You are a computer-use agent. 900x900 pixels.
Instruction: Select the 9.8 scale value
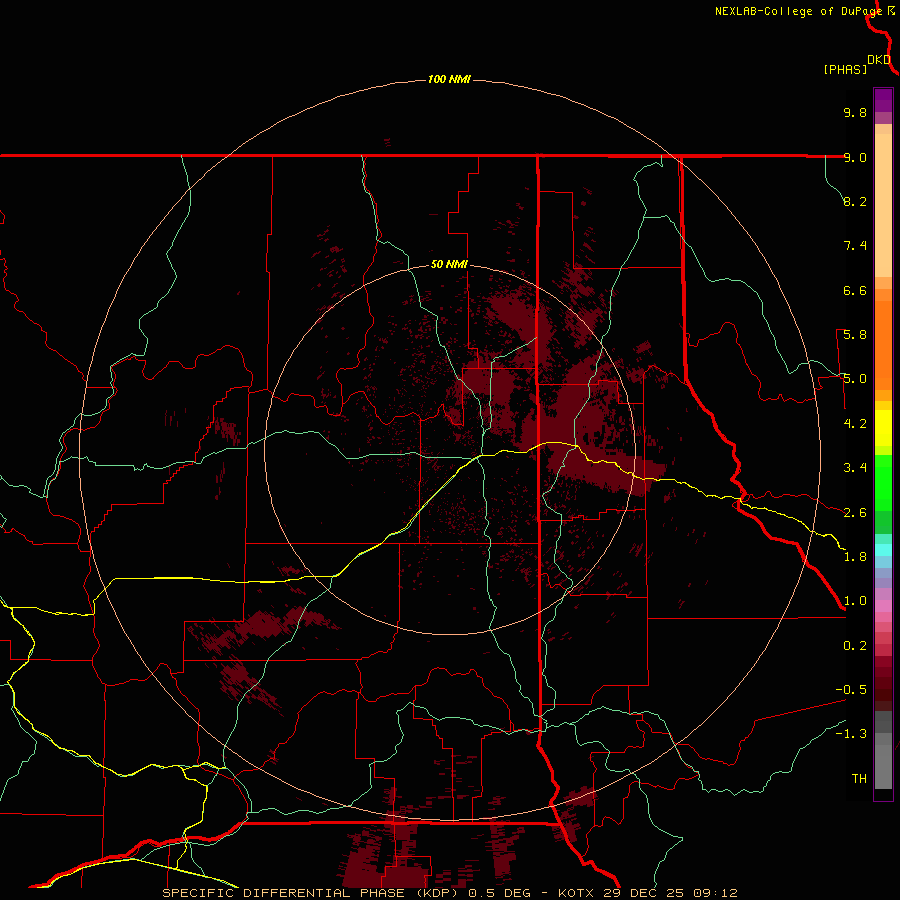coord(855,112)
